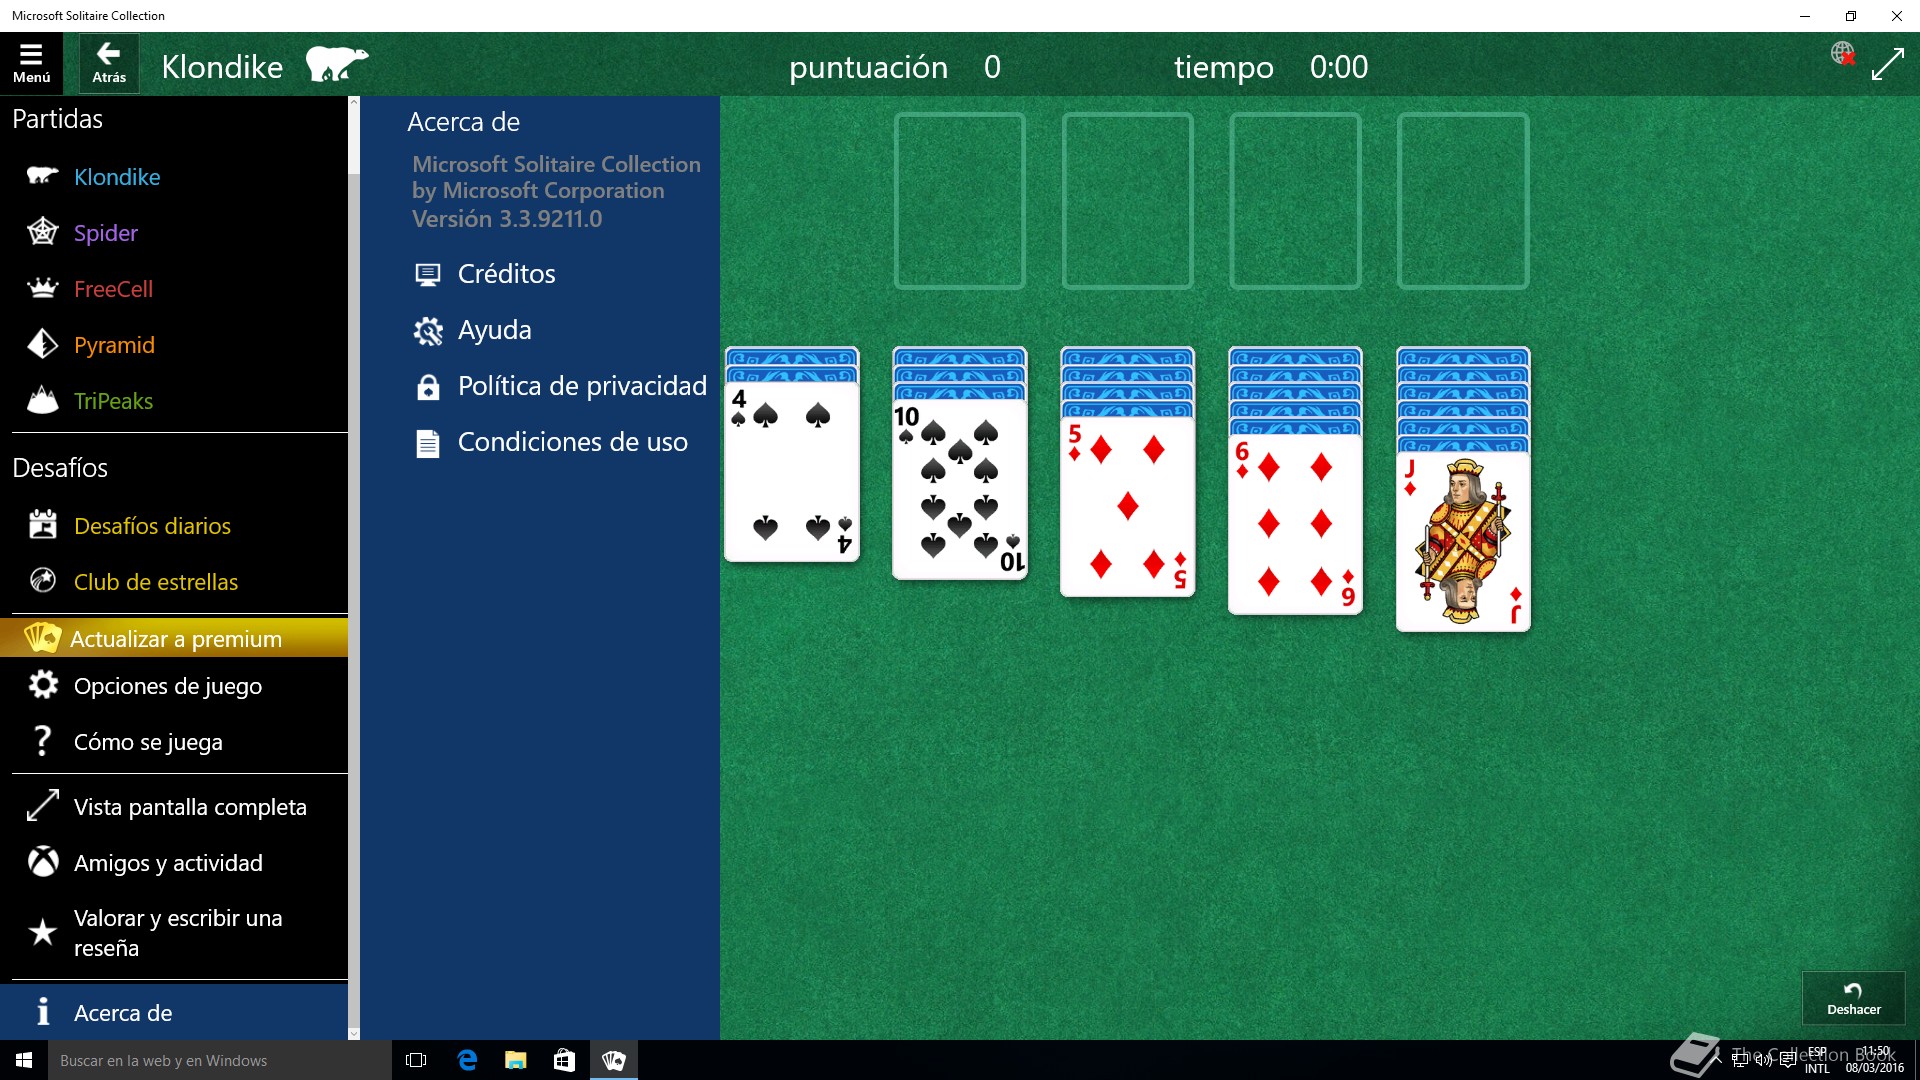
Task: Select Acerca de in sidebar
Action: coord(174,1013)
